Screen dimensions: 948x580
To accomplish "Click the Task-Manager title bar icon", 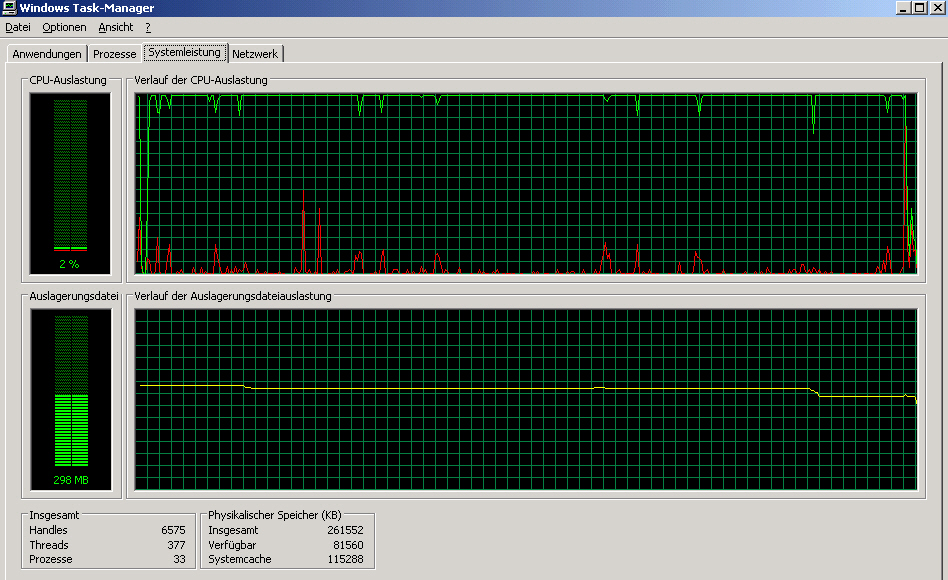I will [9, 8].
